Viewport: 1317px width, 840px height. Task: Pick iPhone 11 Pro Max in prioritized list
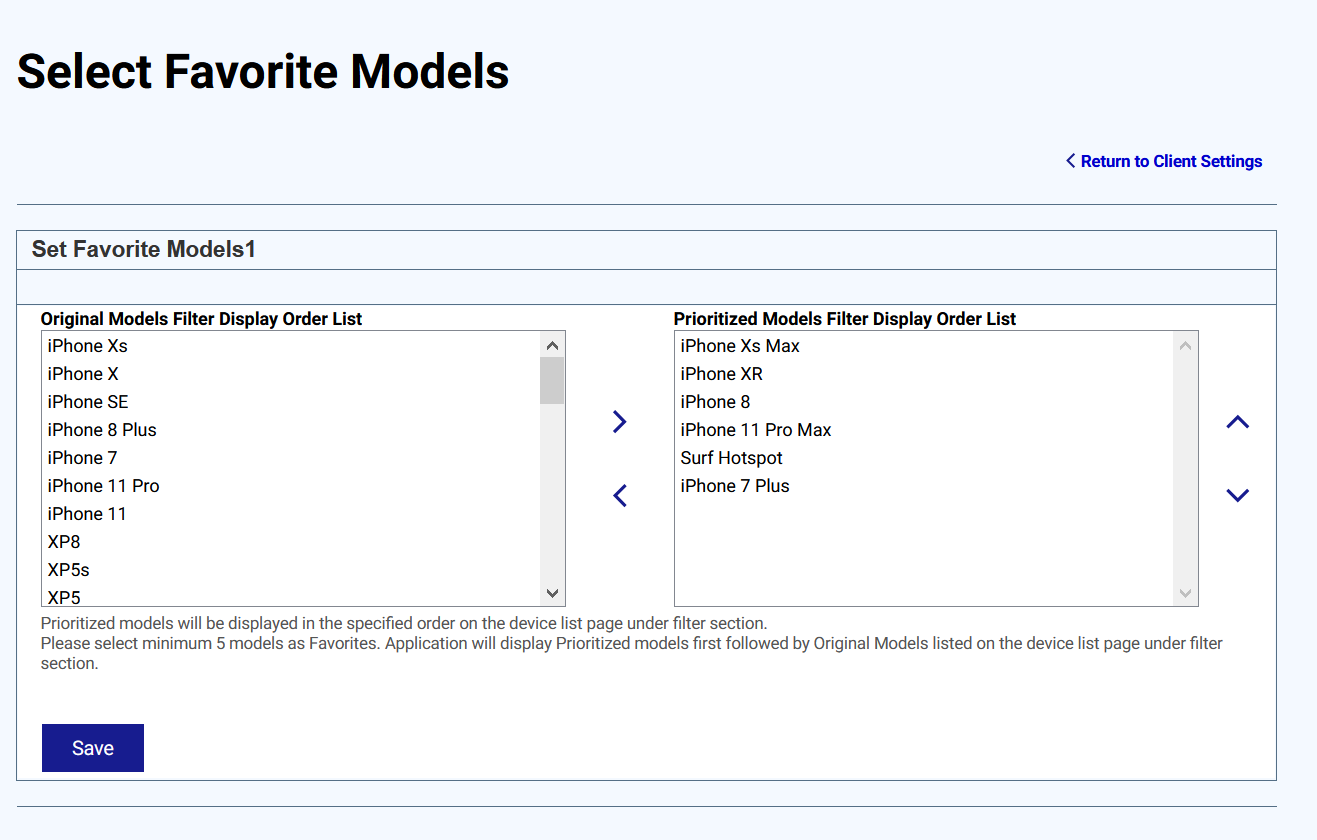click(x=756, y=430)
